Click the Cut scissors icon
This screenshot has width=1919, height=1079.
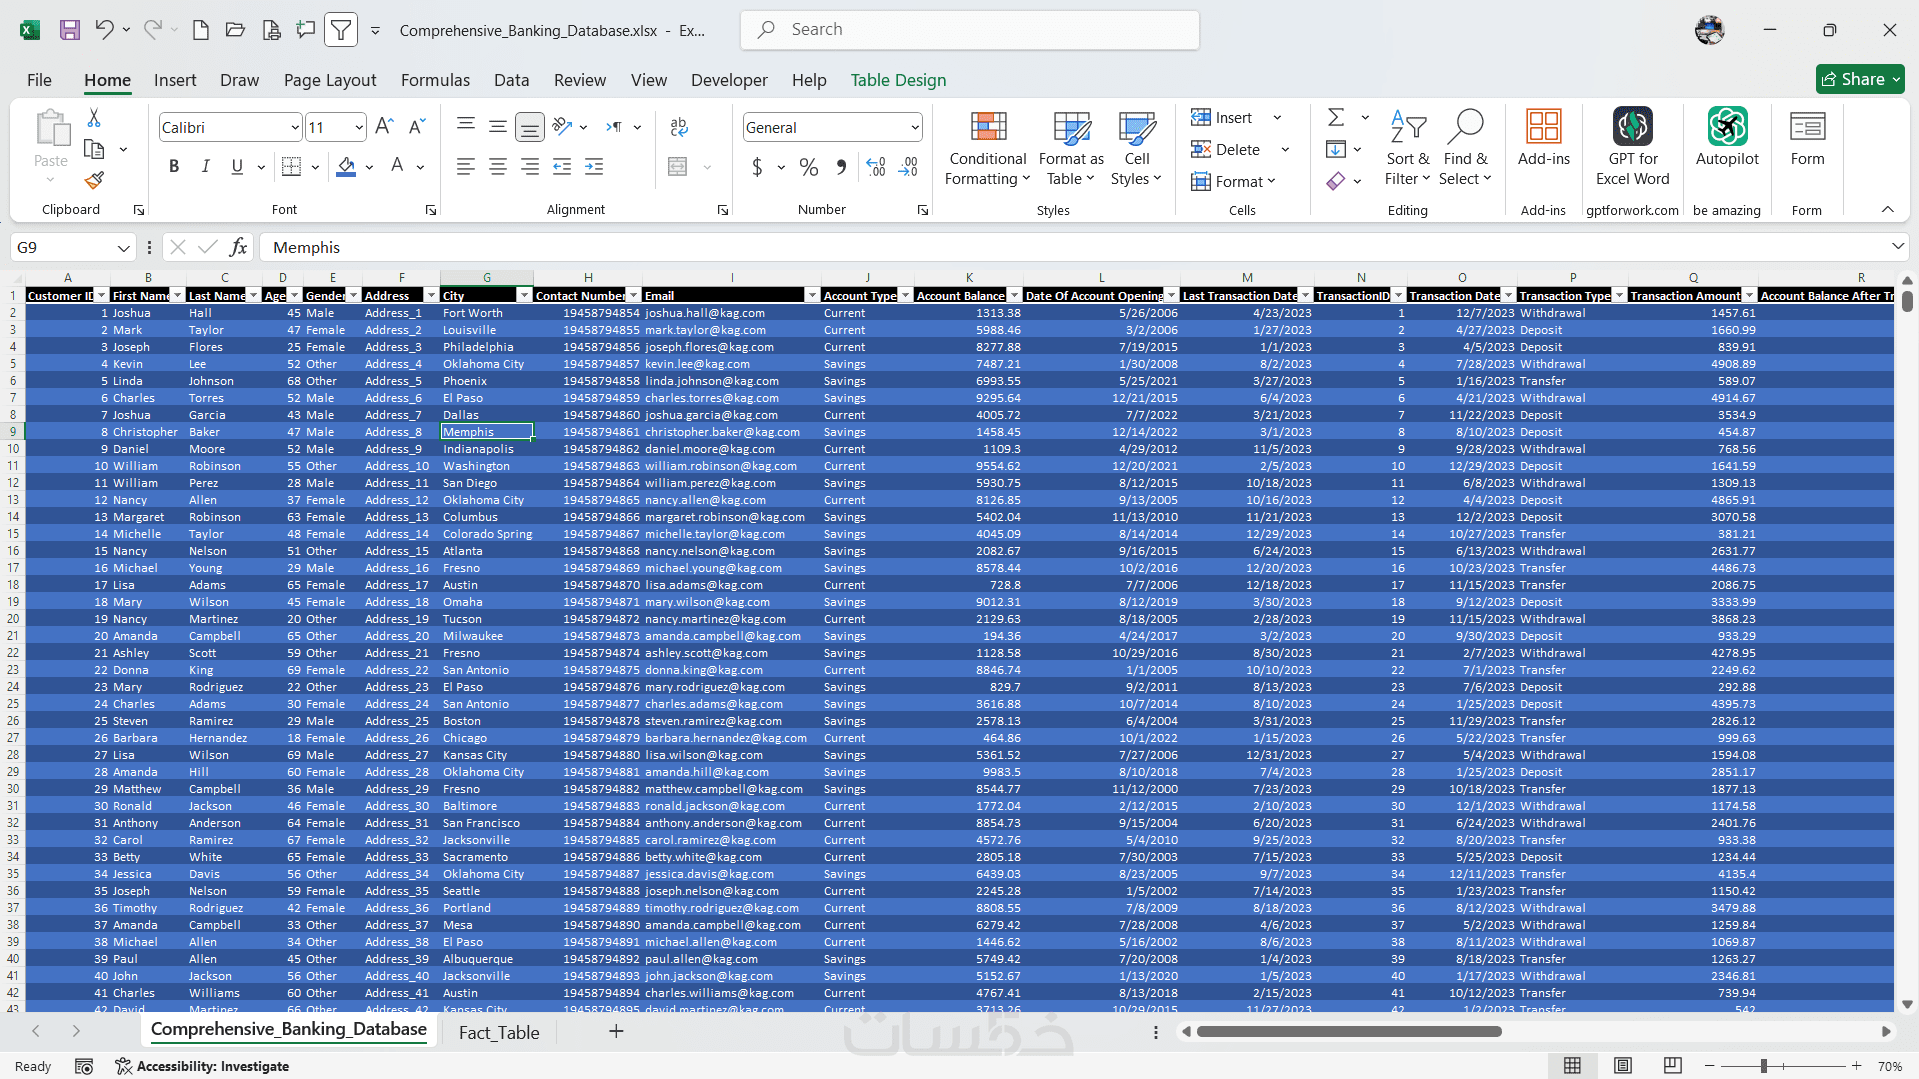point(94,118)
